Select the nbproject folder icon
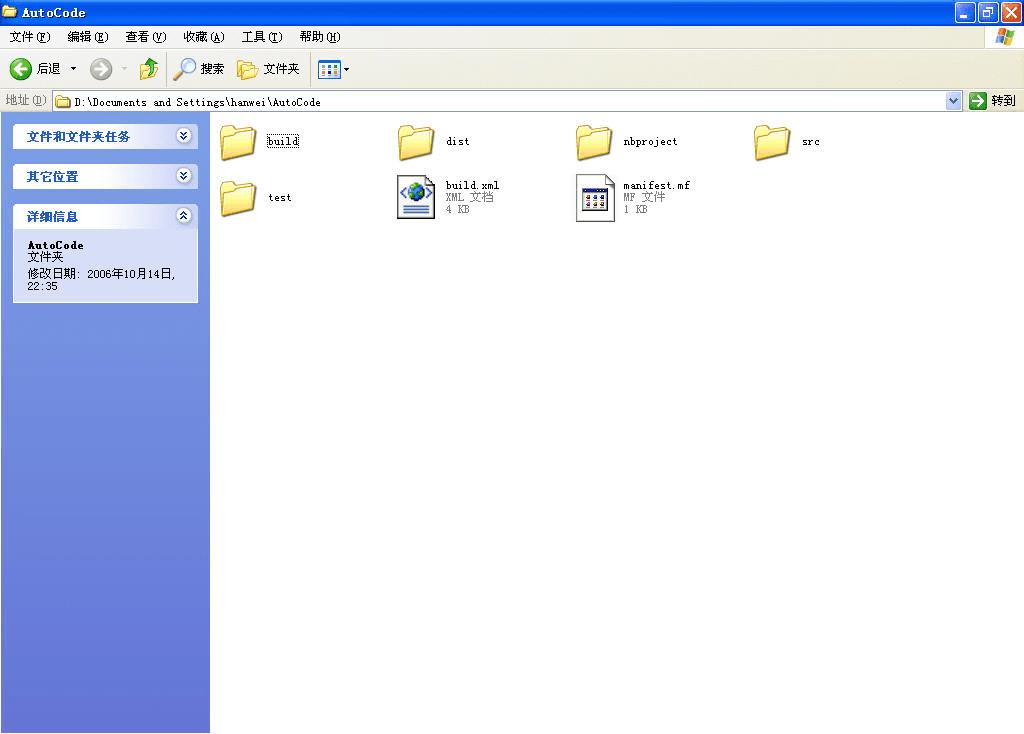 pos(594,142)
